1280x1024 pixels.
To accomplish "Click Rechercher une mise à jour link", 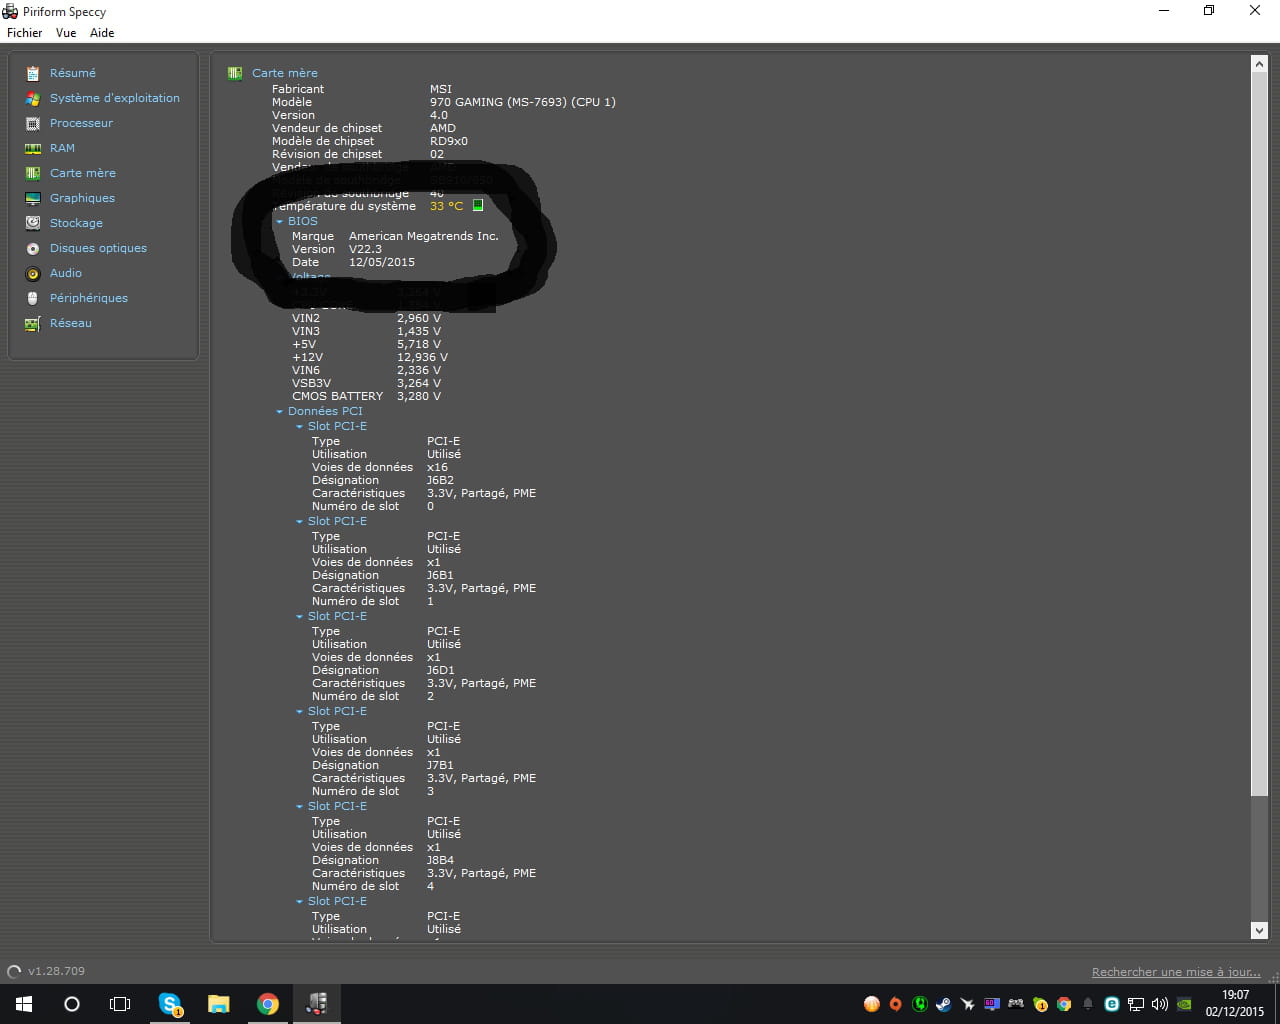I will [1176, 972].
